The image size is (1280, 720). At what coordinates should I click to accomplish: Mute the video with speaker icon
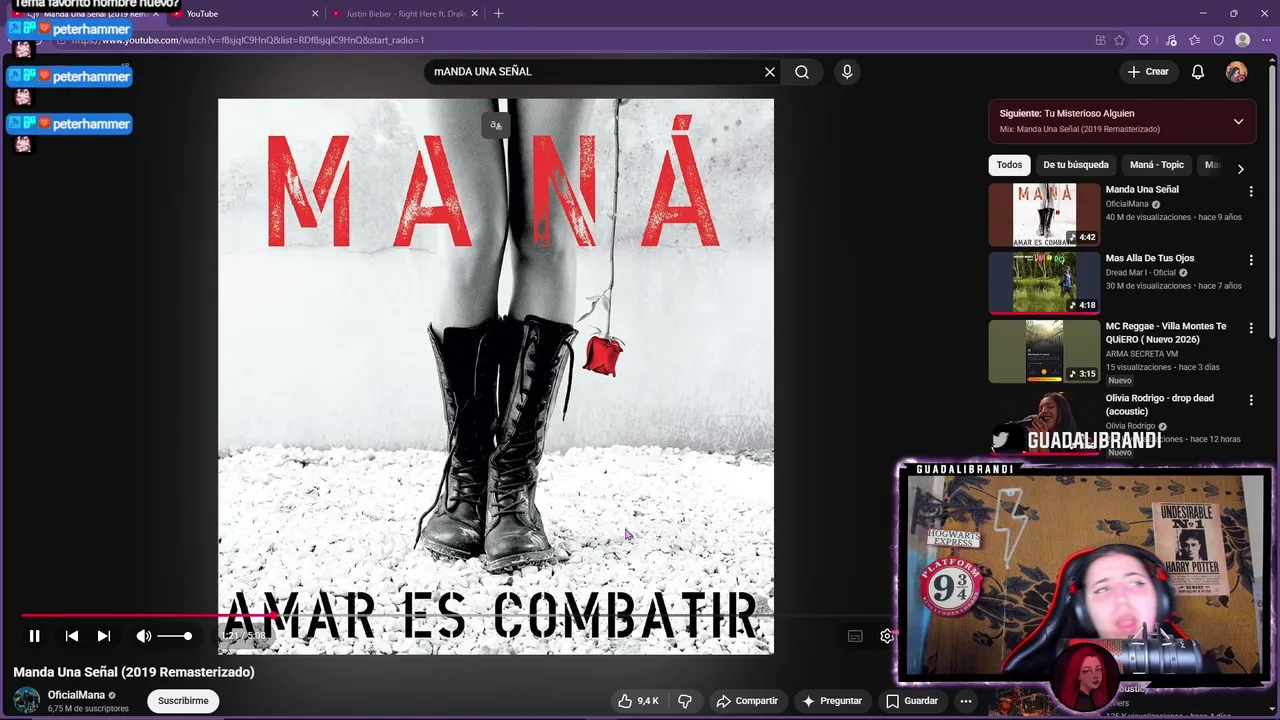coord(144,636)
